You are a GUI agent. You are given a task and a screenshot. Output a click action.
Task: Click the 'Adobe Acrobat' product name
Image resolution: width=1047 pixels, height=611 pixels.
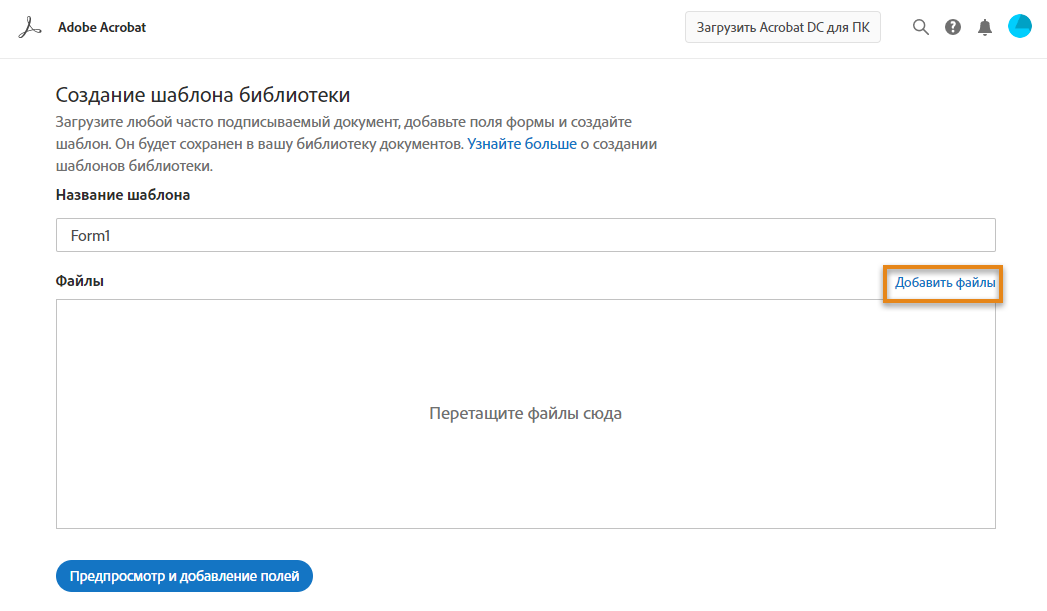[x=102, y=28]
